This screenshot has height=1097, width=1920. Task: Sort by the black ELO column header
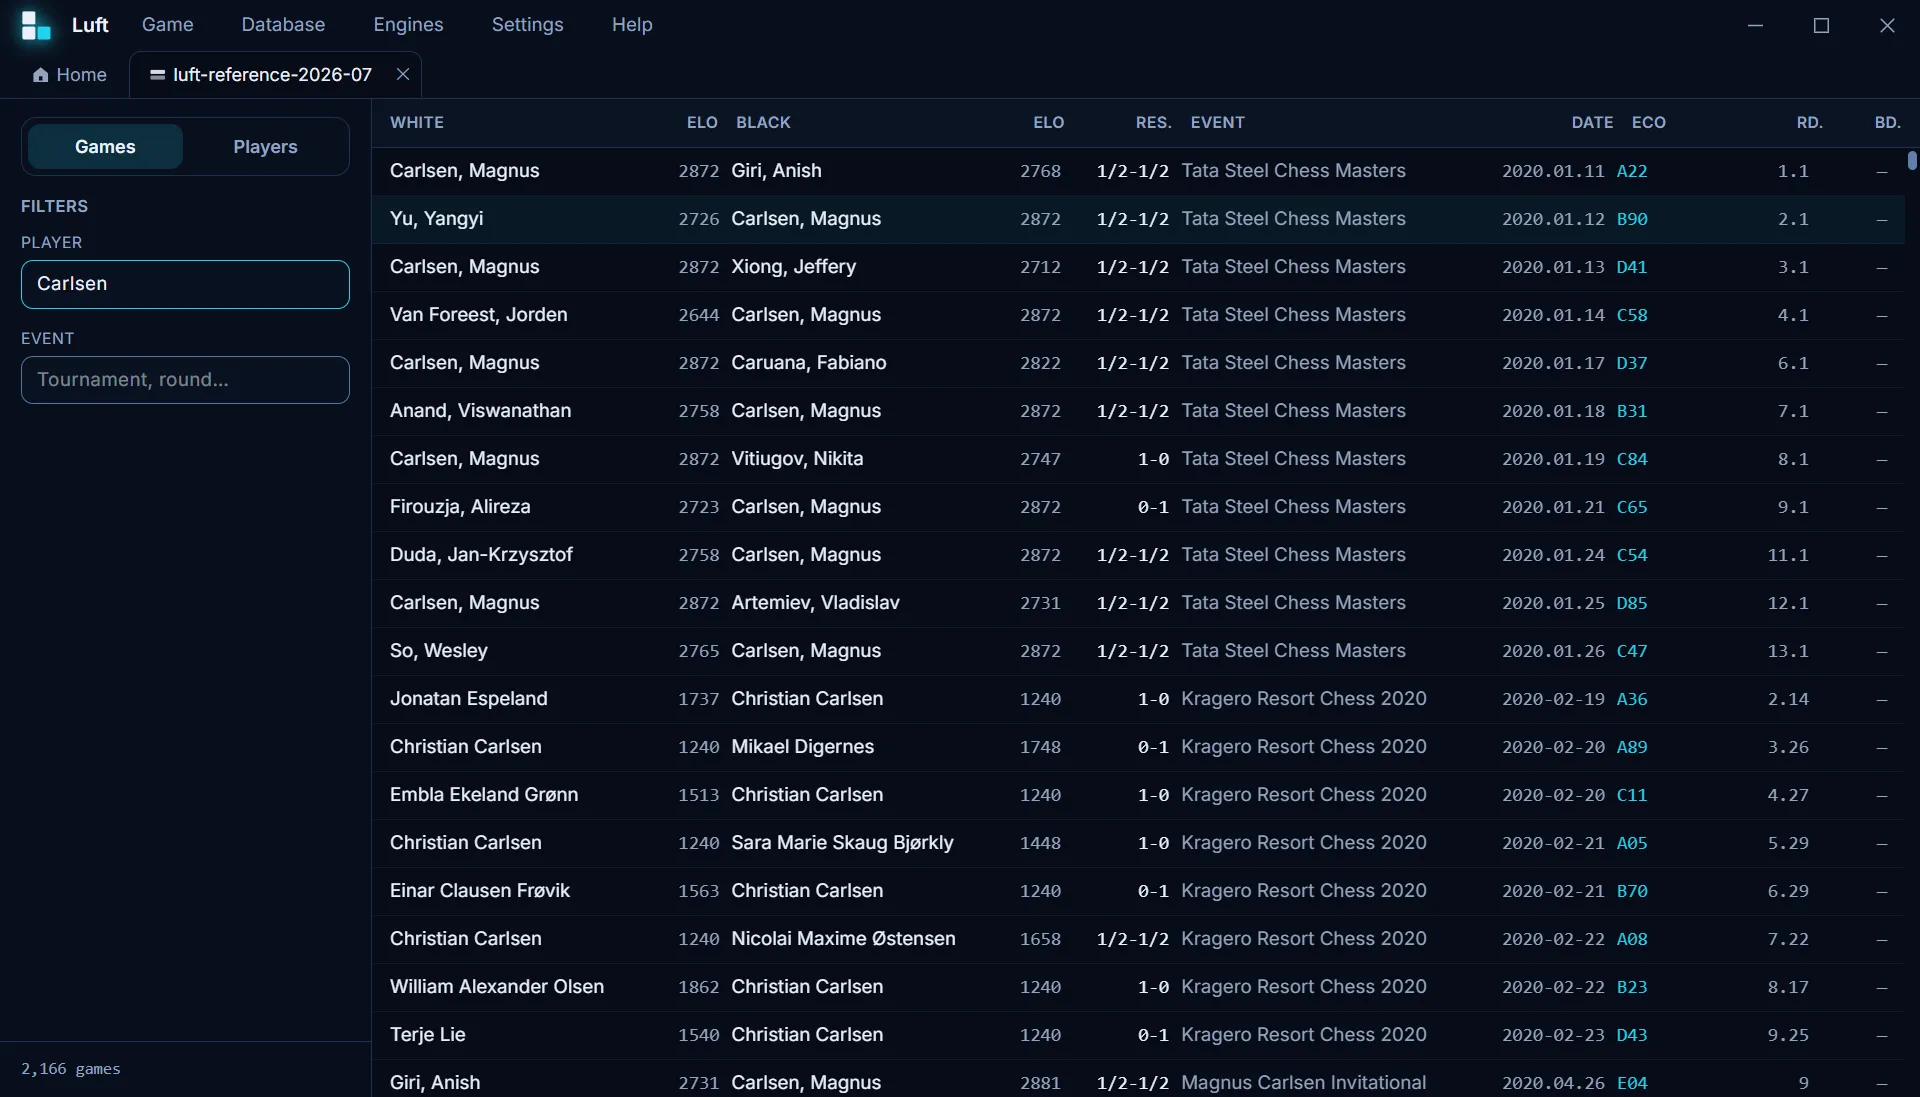[x=1048, y=123]
